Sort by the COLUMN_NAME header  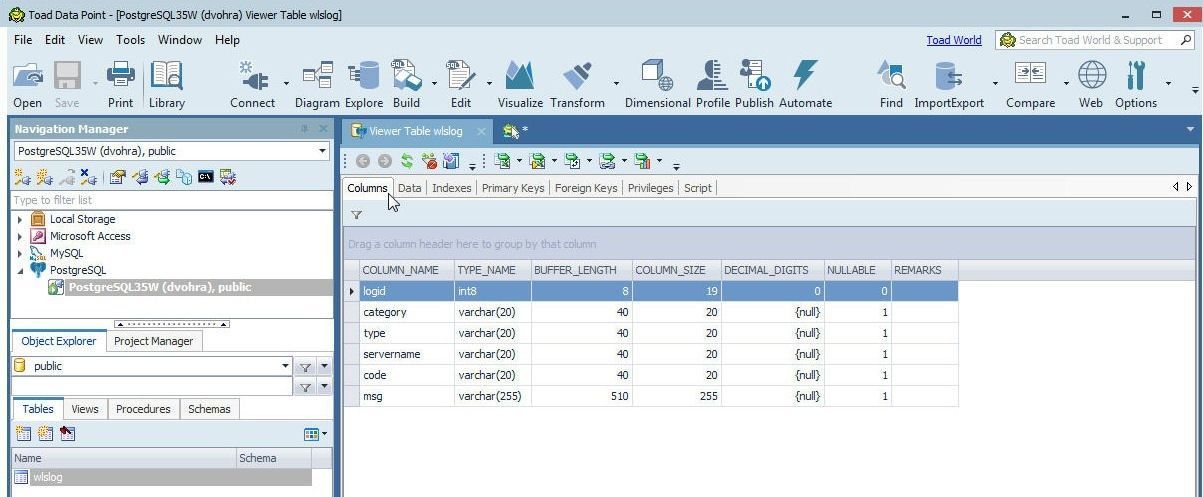[x=405, y=270]
